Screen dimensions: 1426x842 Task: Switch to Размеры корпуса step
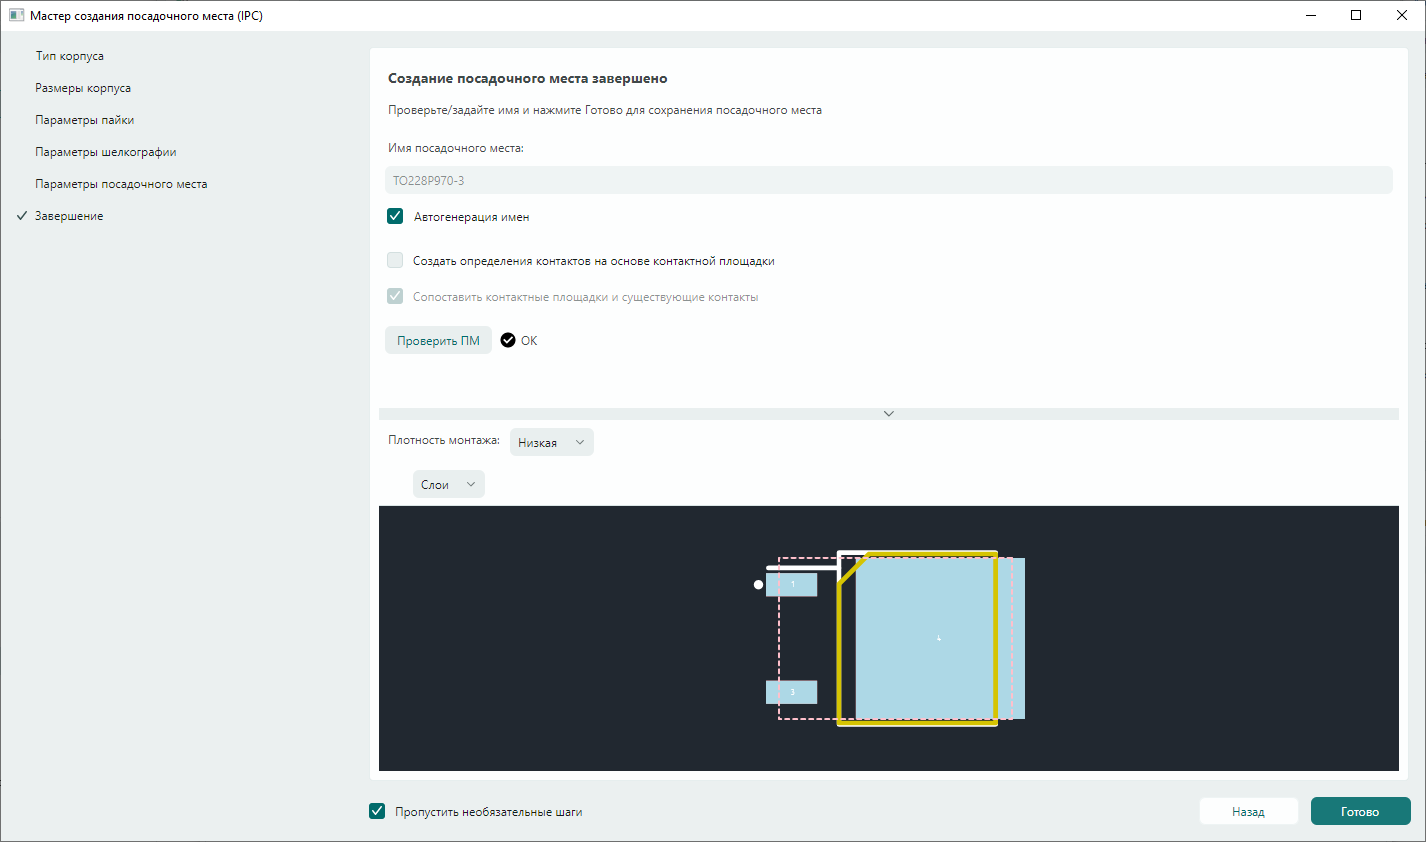click(83, 88)
